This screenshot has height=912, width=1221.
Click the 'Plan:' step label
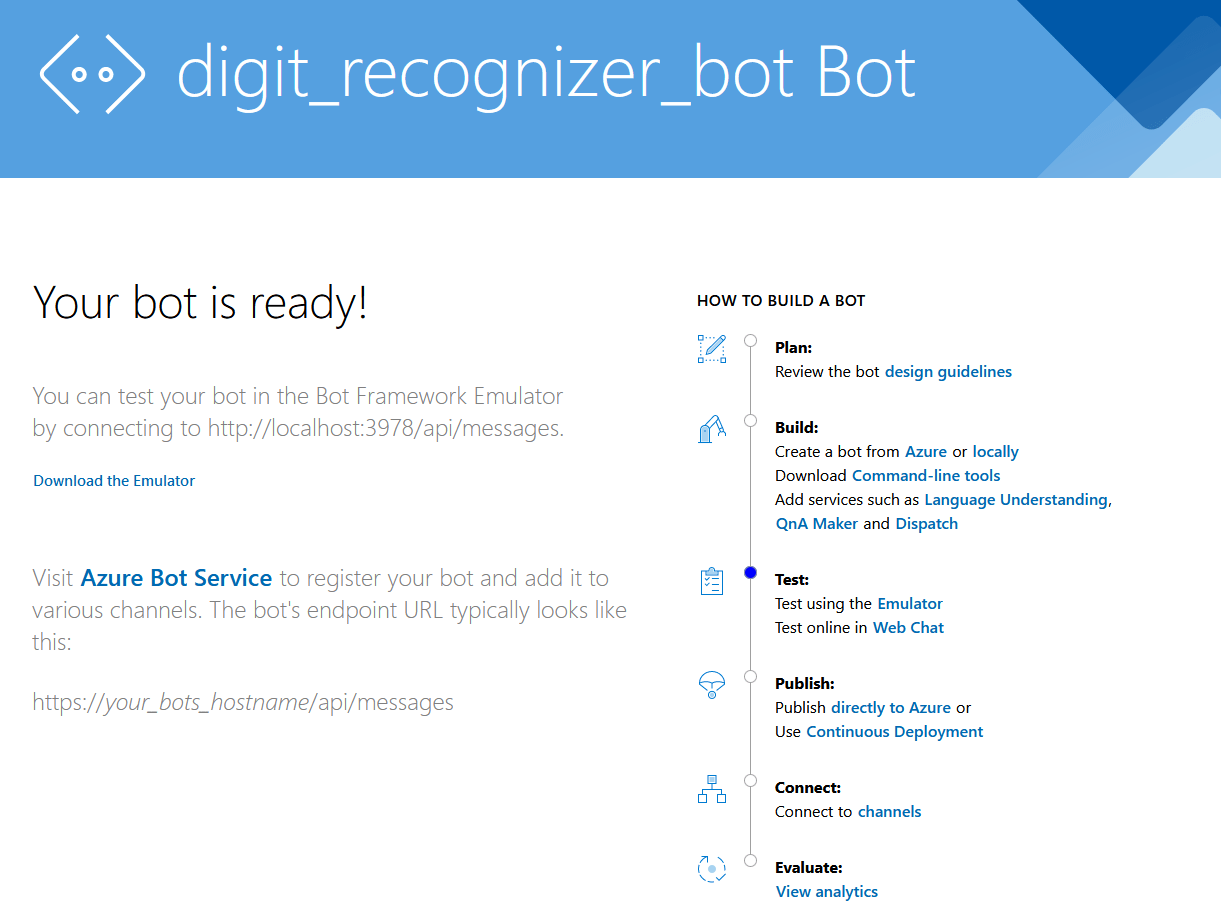pos(794,348)
